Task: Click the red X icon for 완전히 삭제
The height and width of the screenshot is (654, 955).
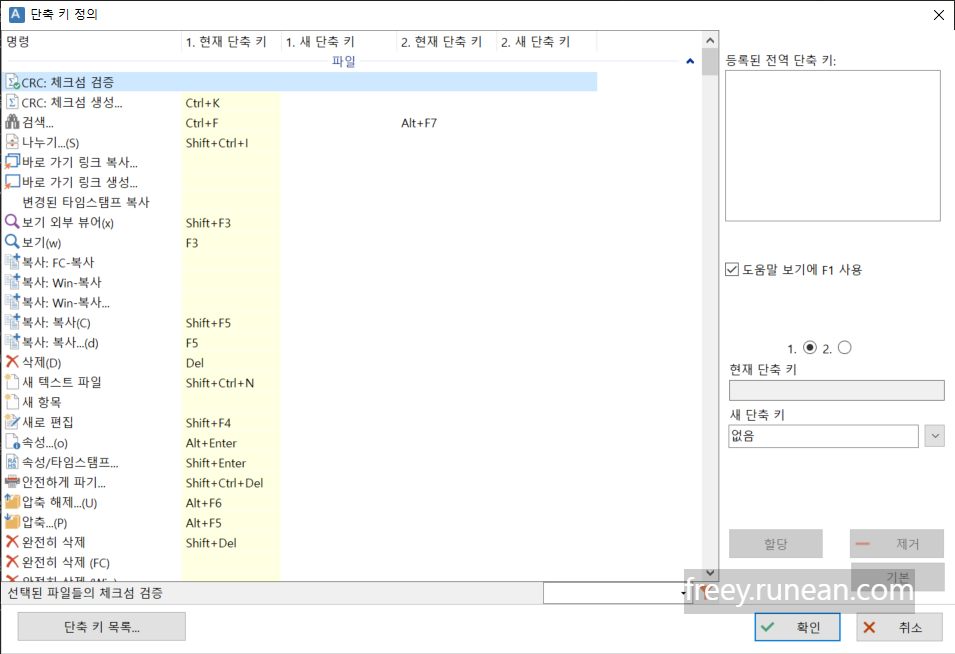Action: coord(12,542)
